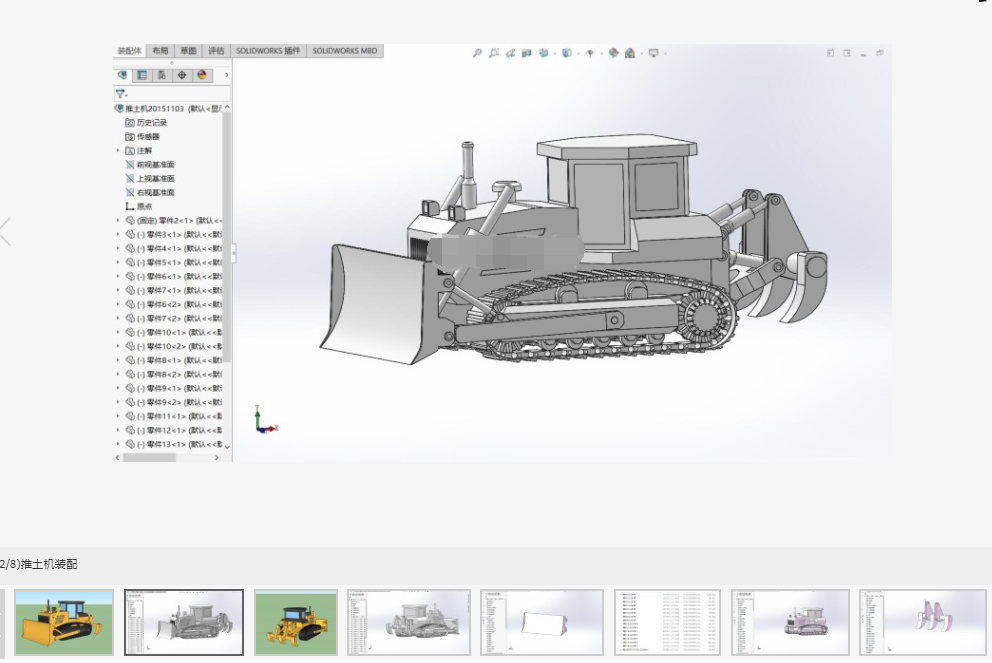Open the View Orientation dropdown arrow
Viewport: 992px width, 663px height.
tap(555, 54)
